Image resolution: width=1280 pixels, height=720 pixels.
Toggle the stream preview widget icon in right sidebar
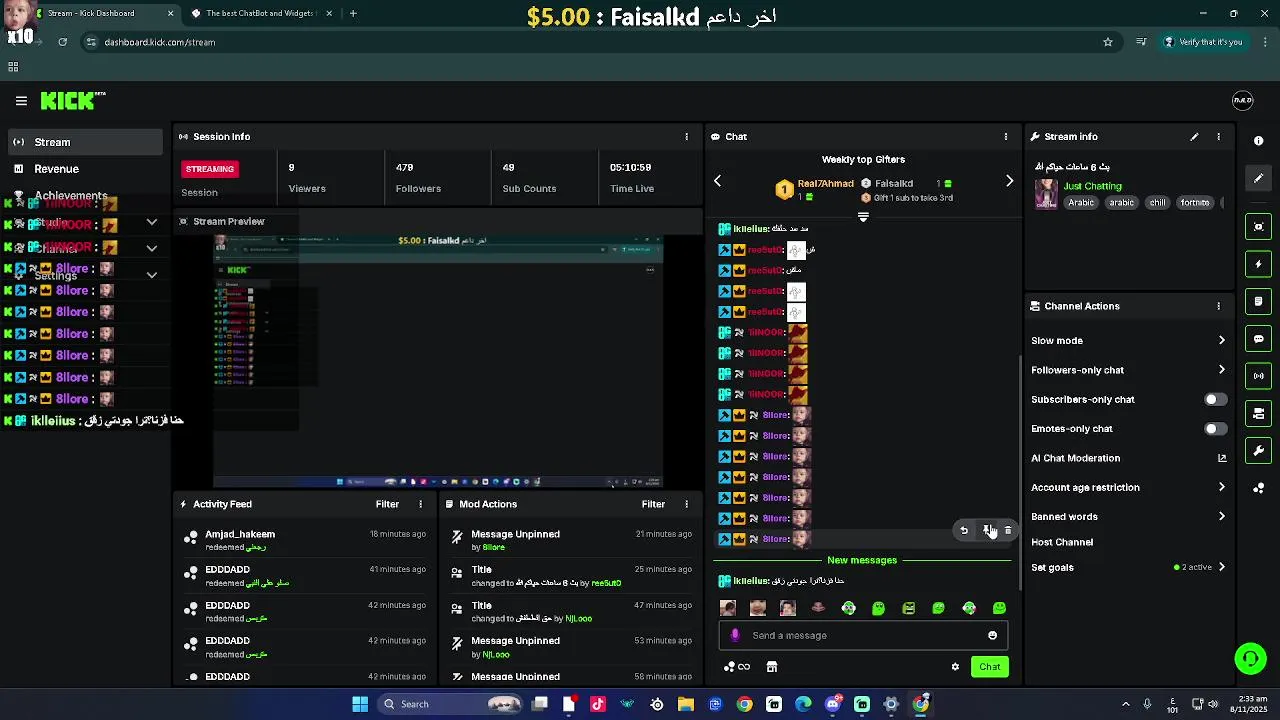[1259, 227]
